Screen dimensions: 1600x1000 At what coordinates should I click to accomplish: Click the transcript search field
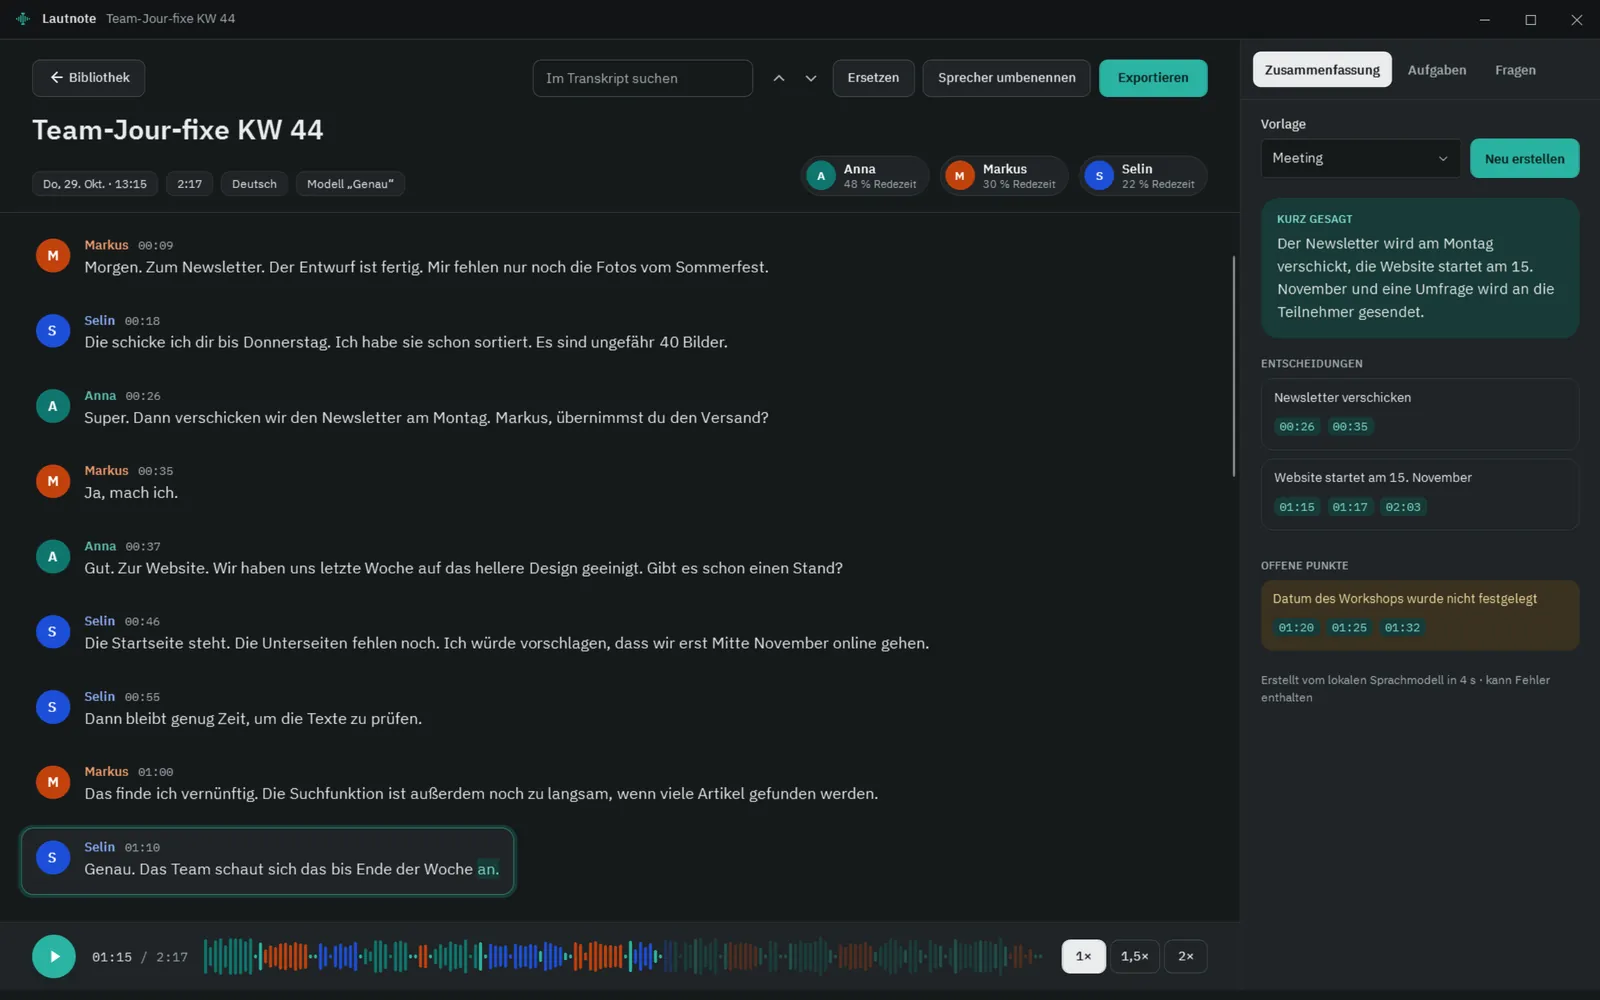point(642,78)
